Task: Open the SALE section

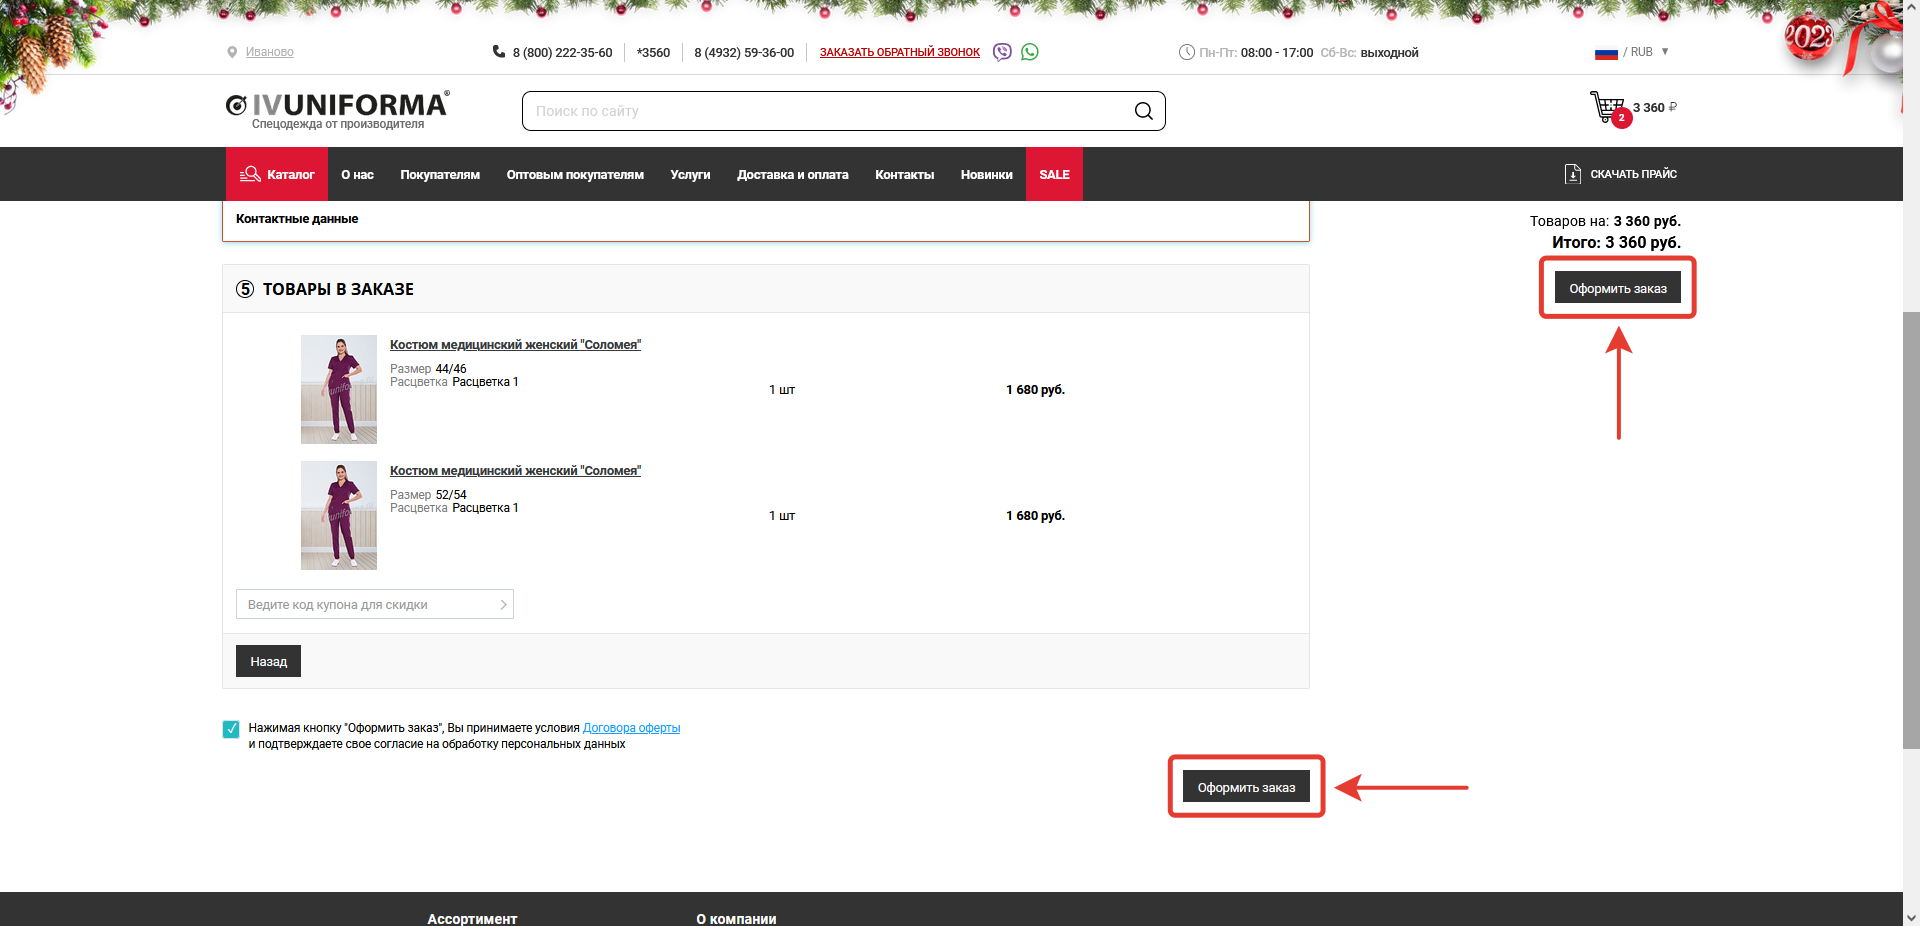Action: tap(1054, 175)
